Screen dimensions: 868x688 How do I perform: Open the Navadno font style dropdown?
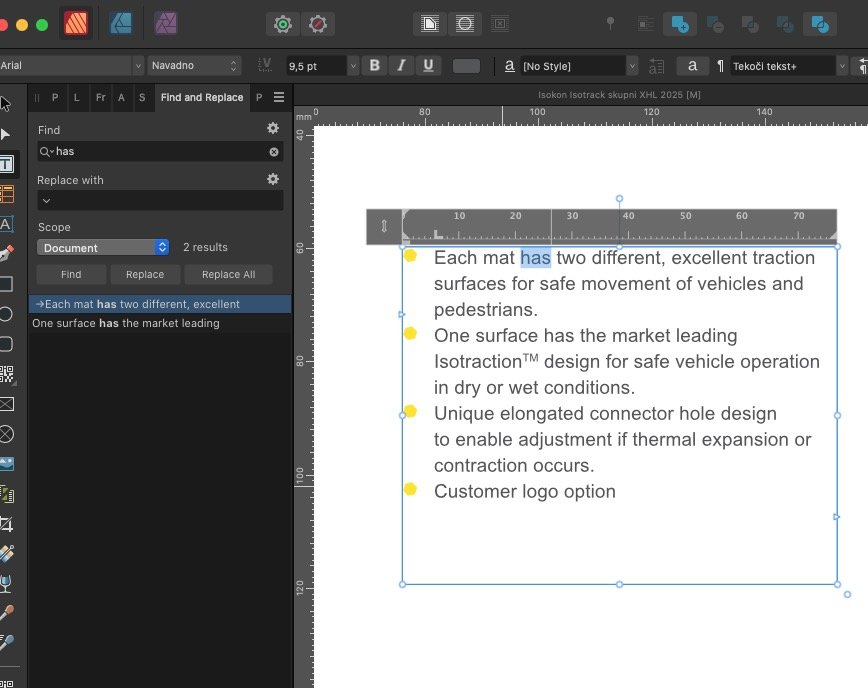tap(194, 65)
